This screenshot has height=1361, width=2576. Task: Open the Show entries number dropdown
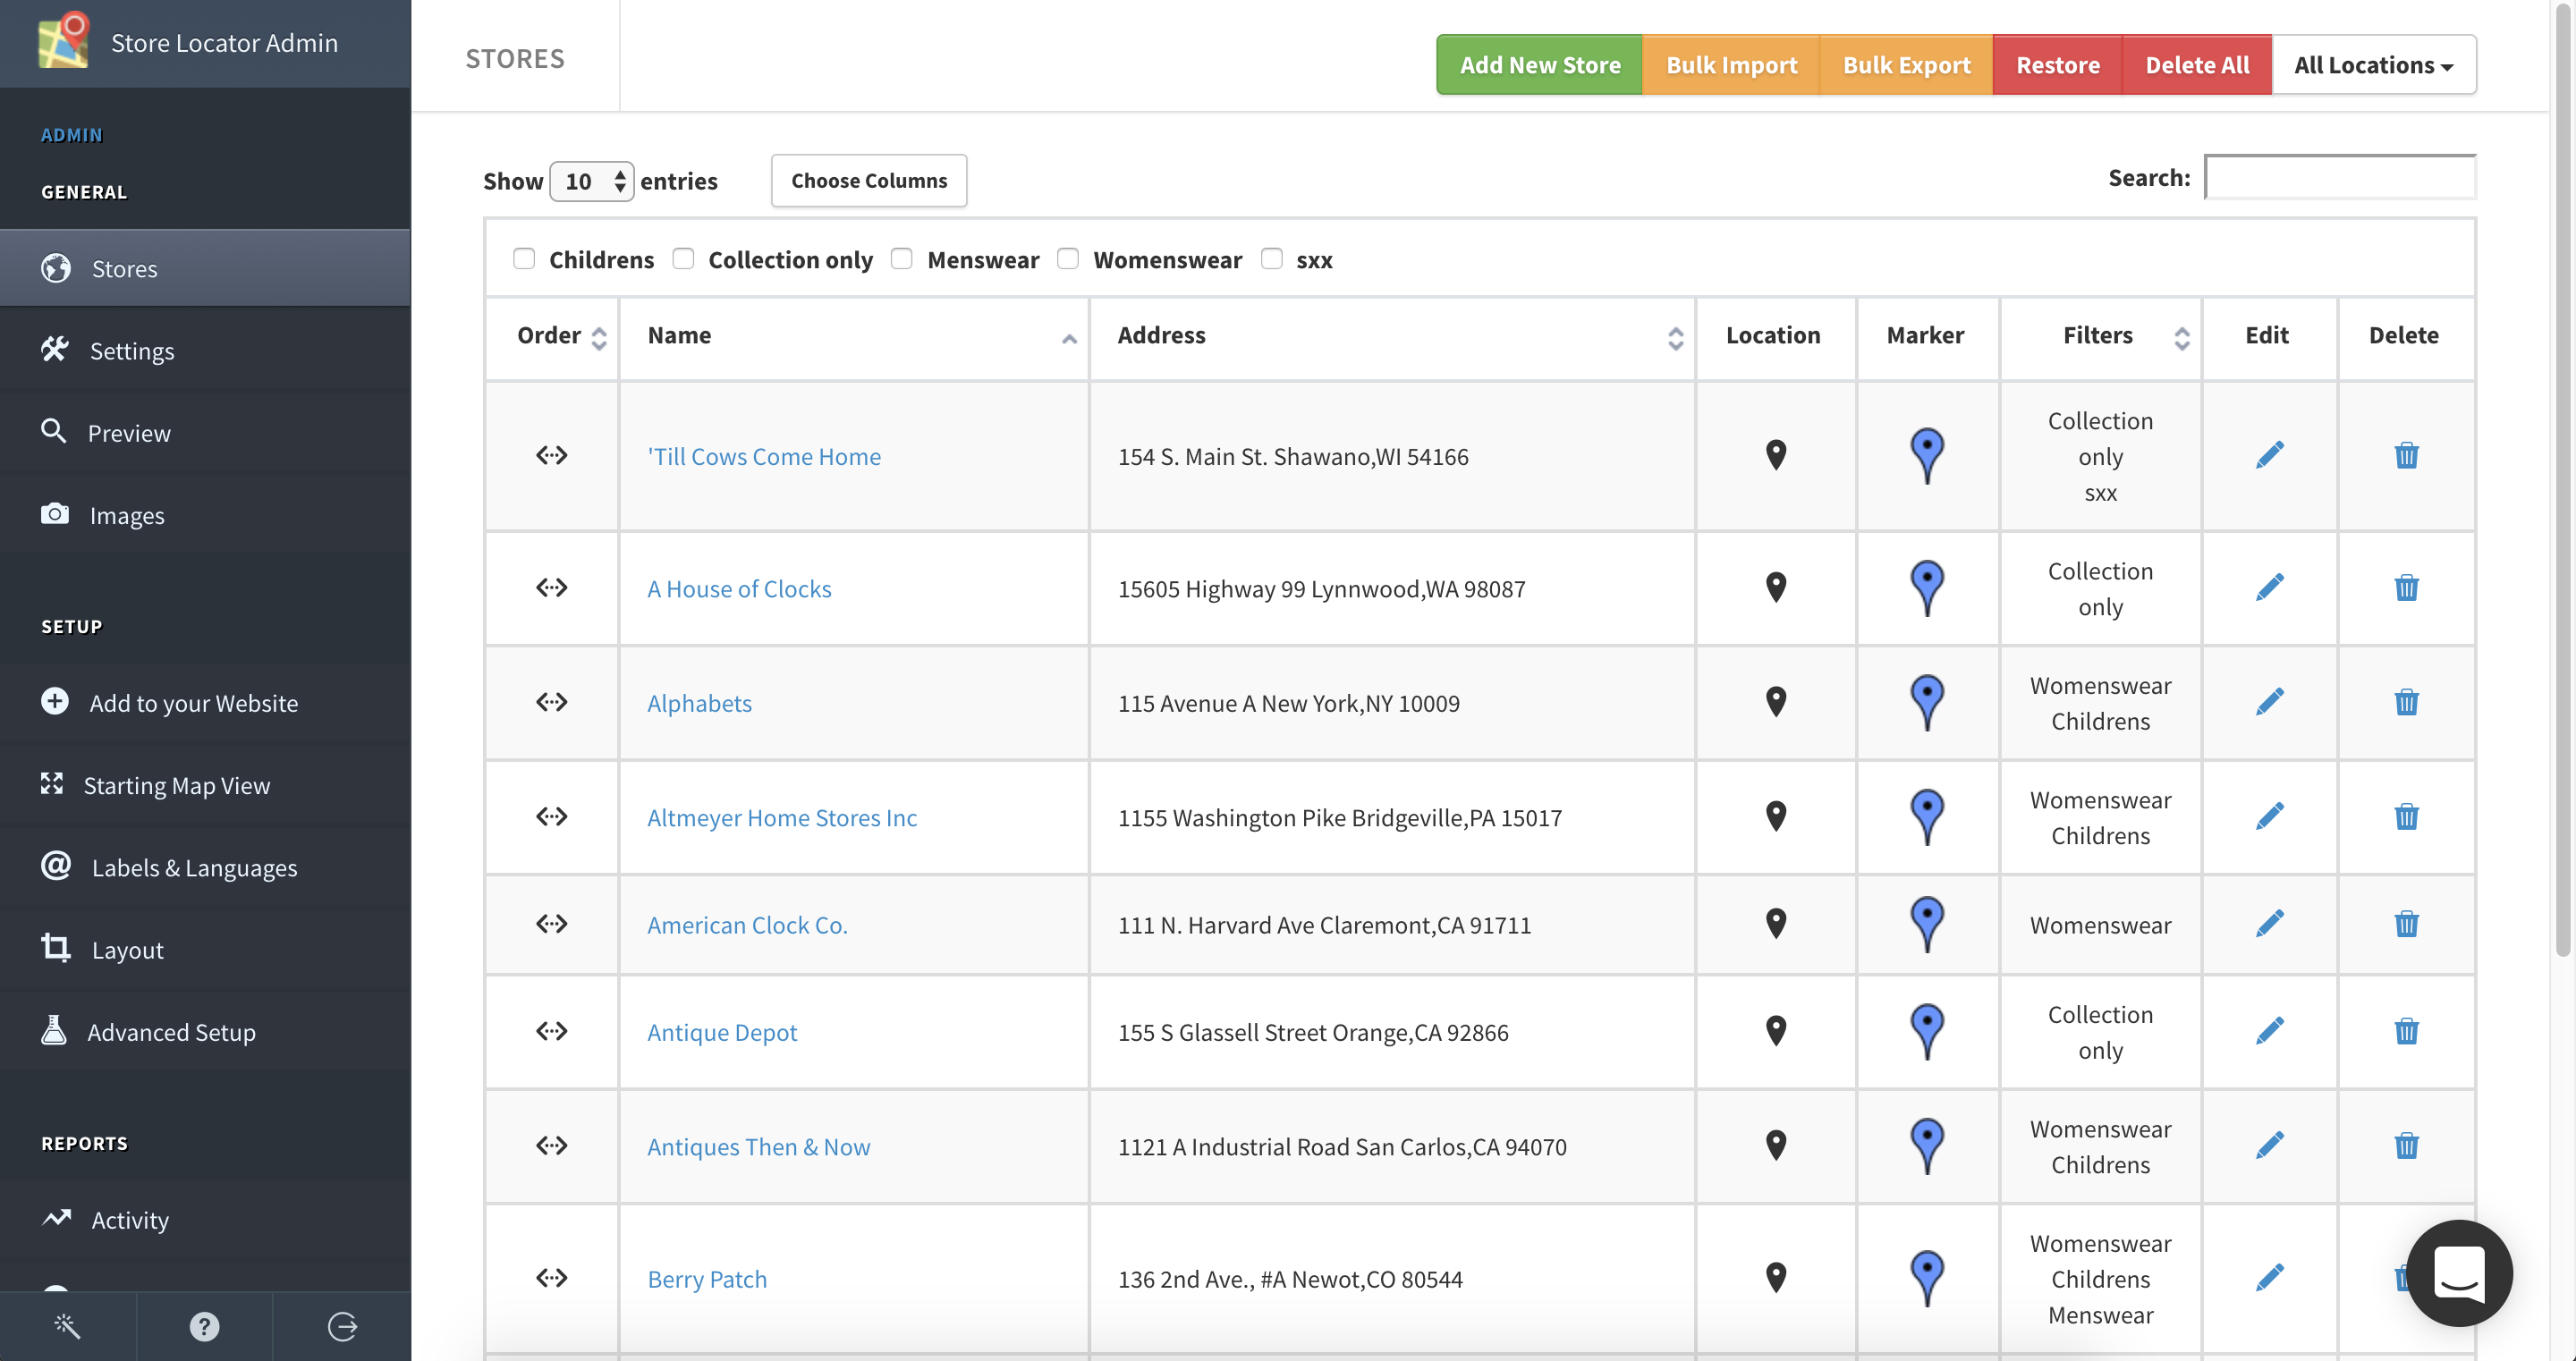click(x=589, y=179)
